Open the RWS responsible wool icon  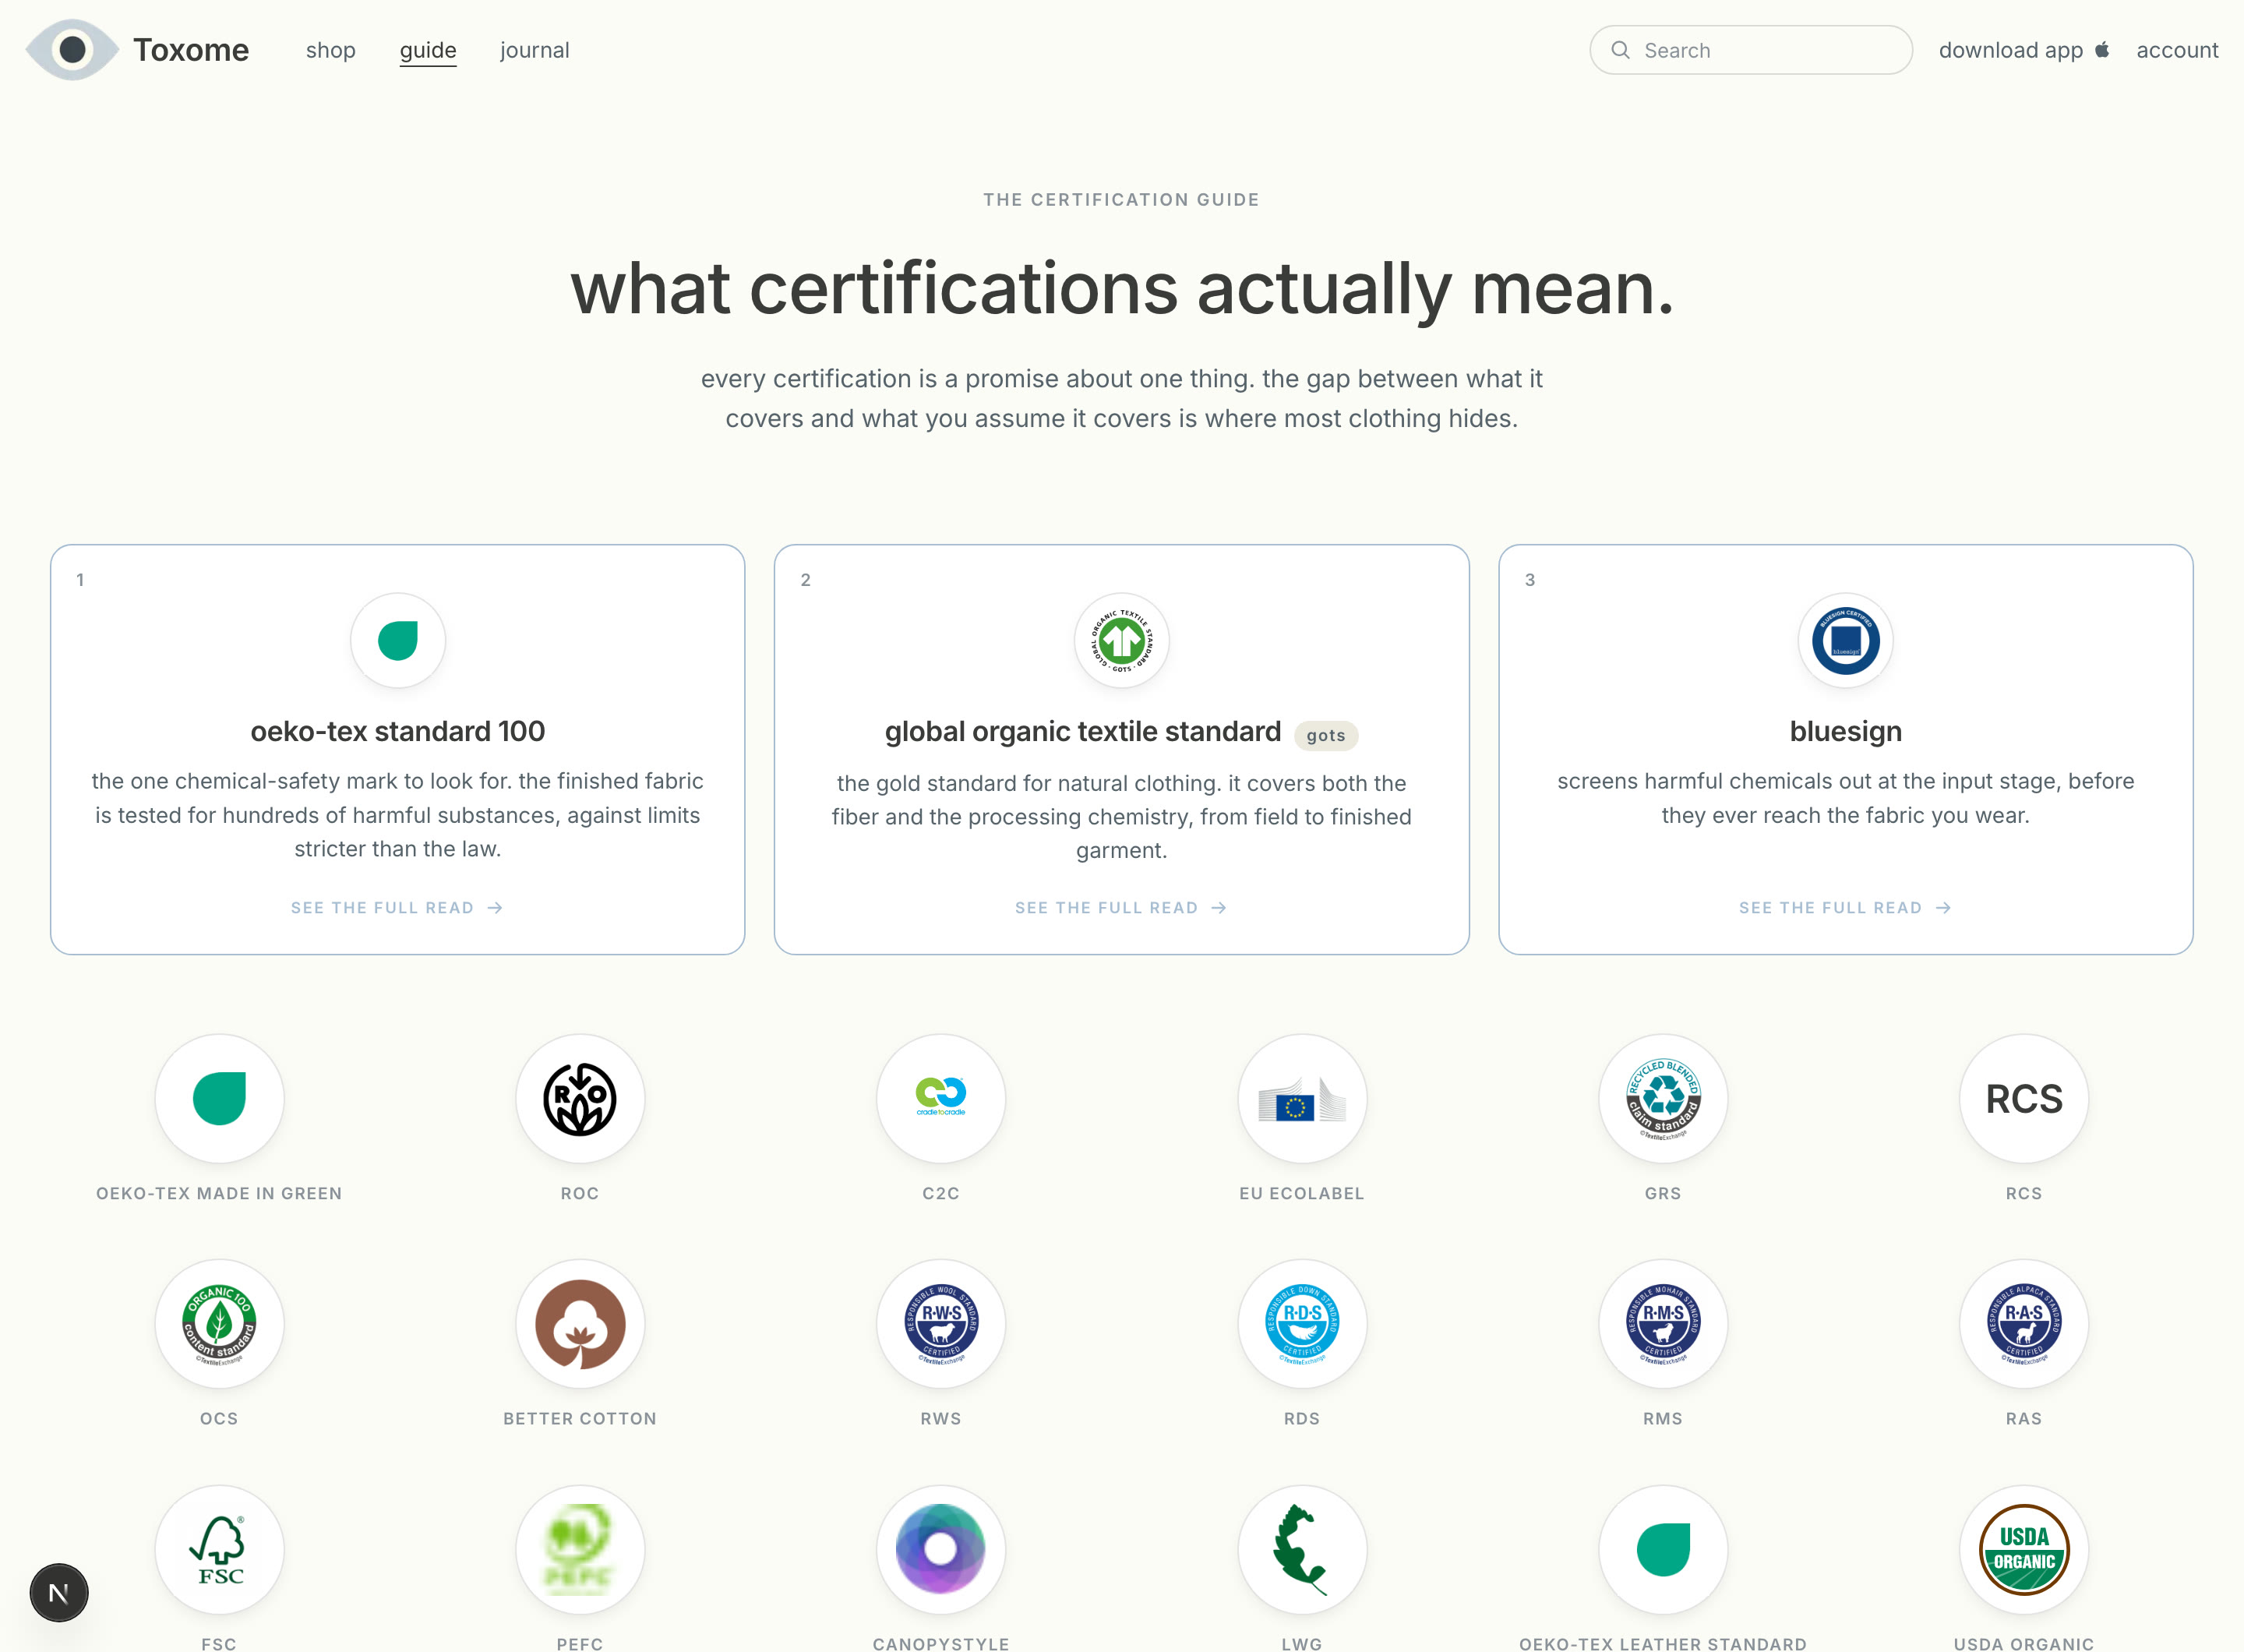pos(941,1324)
